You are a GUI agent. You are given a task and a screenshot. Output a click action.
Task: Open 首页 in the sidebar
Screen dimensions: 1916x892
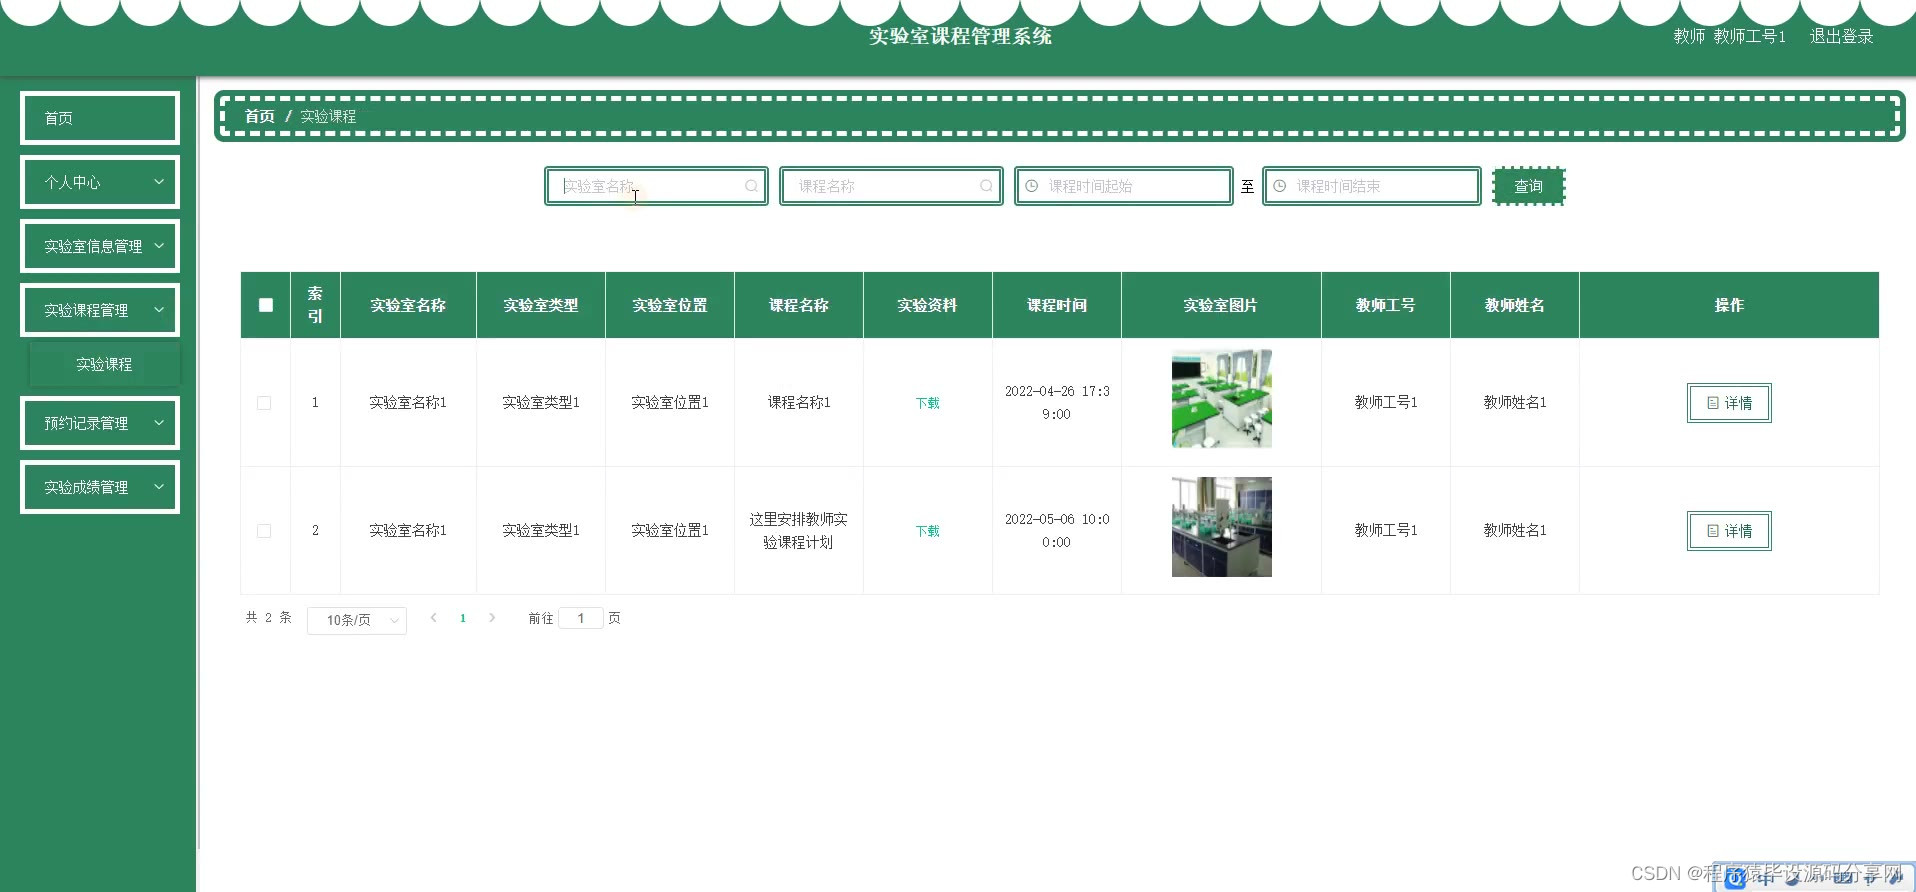click(100, 118)
